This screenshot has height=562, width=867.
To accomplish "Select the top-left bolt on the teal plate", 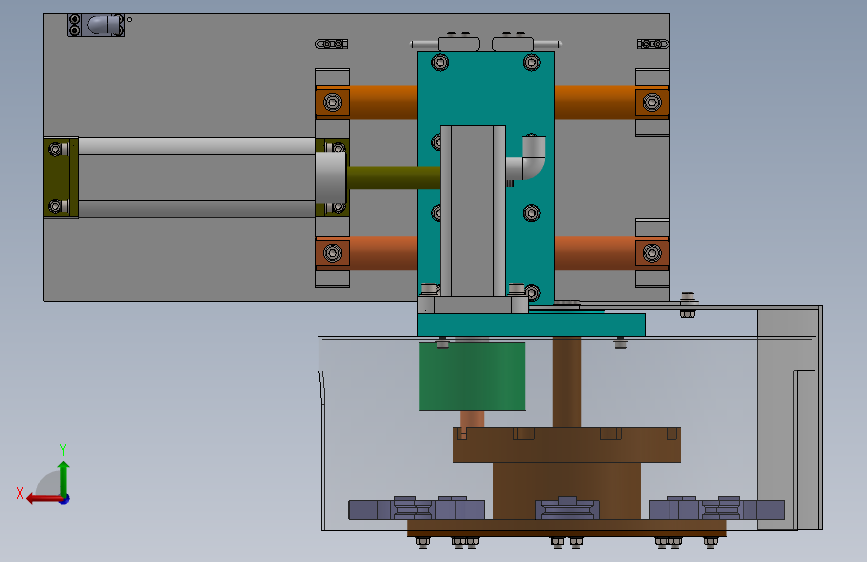I will (x=440, y=63).
